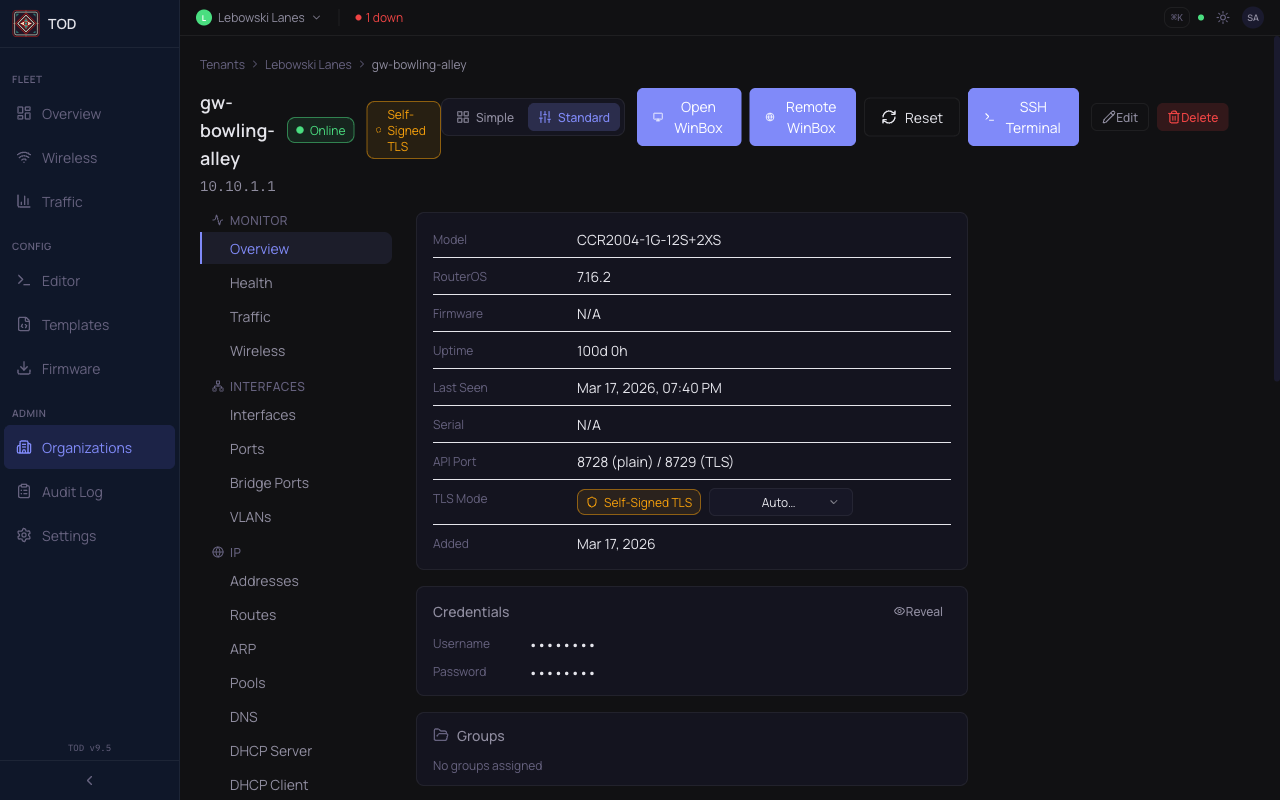This screenshot has width=1280, height=800.
Task: Click the Audit Log icon under Admin
Action: pos(24,491)
